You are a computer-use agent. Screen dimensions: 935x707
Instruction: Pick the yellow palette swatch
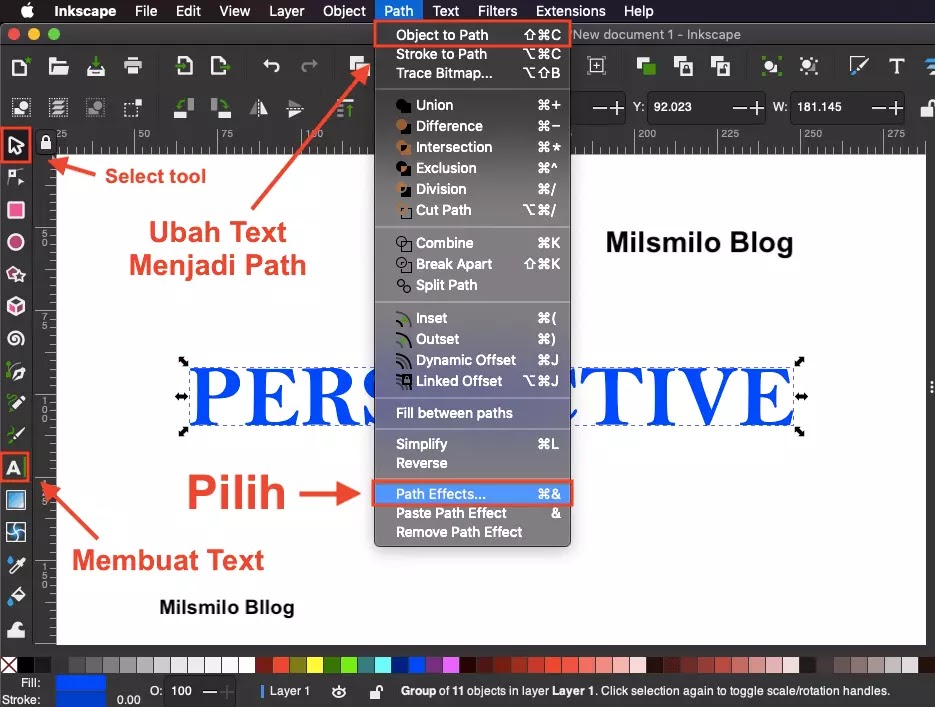314,664
